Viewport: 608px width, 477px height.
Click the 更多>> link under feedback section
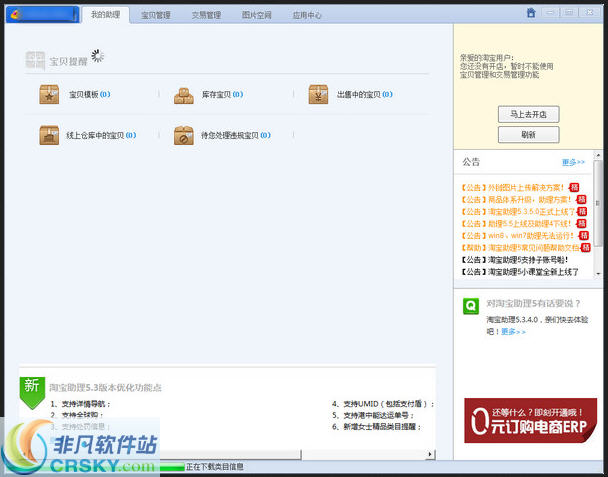(x=513, y=332)
